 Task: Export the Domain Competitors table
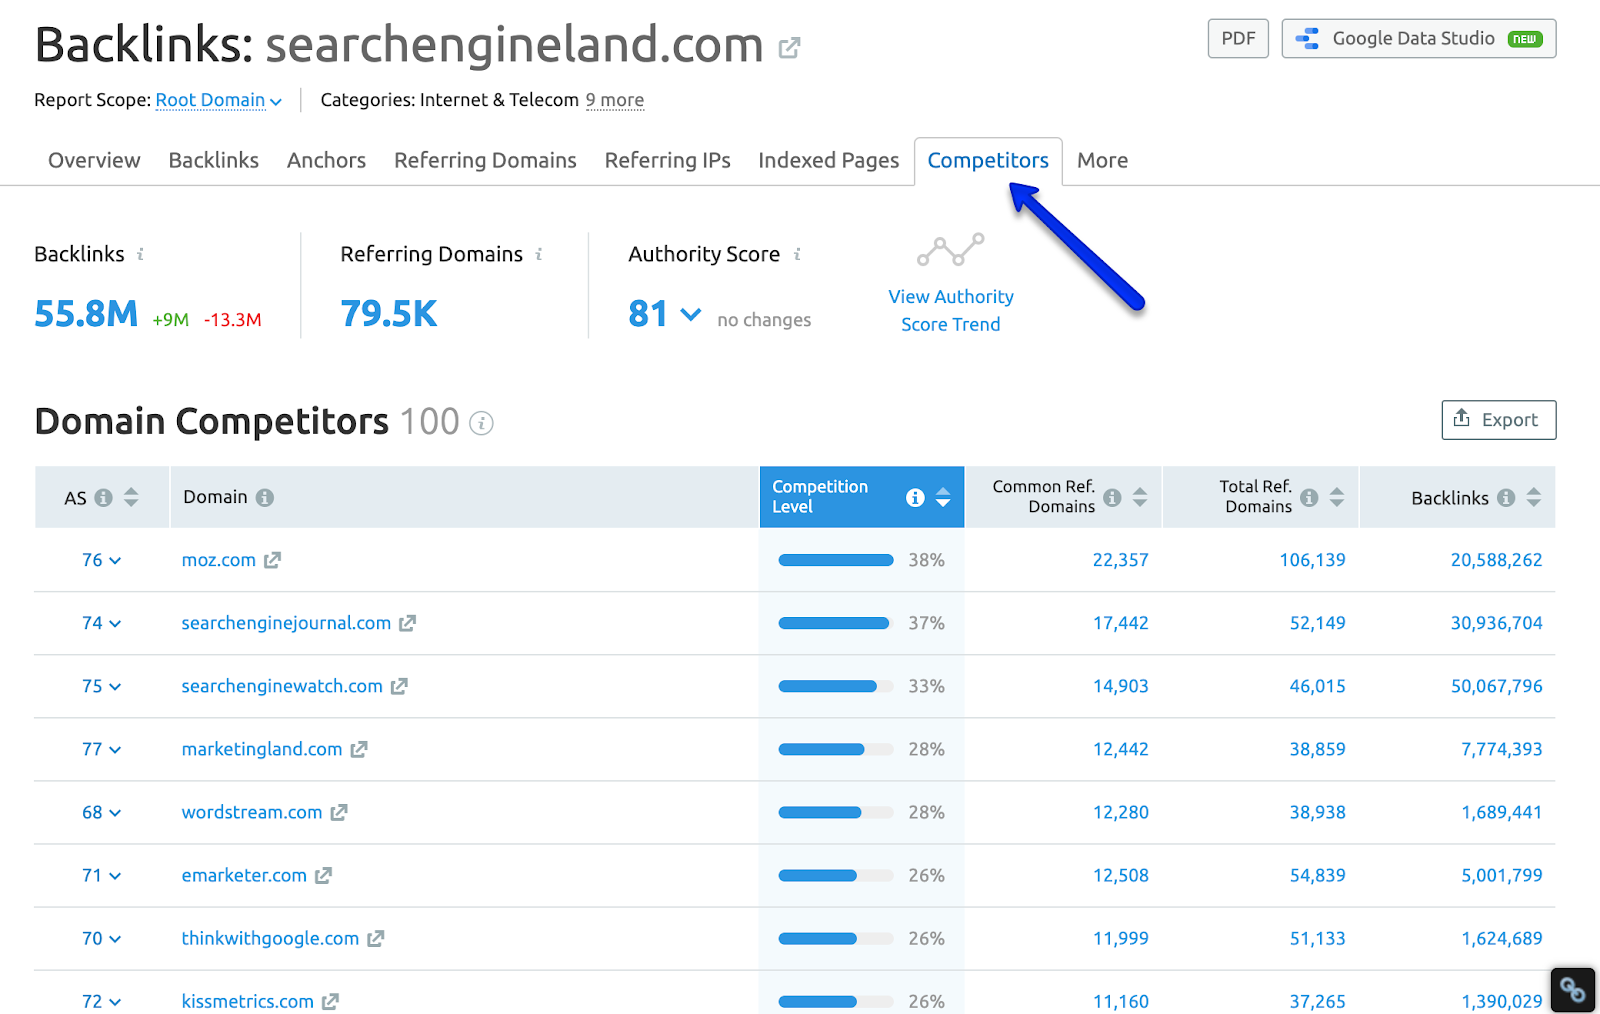pyautogui.click(x=1498, y=420)
